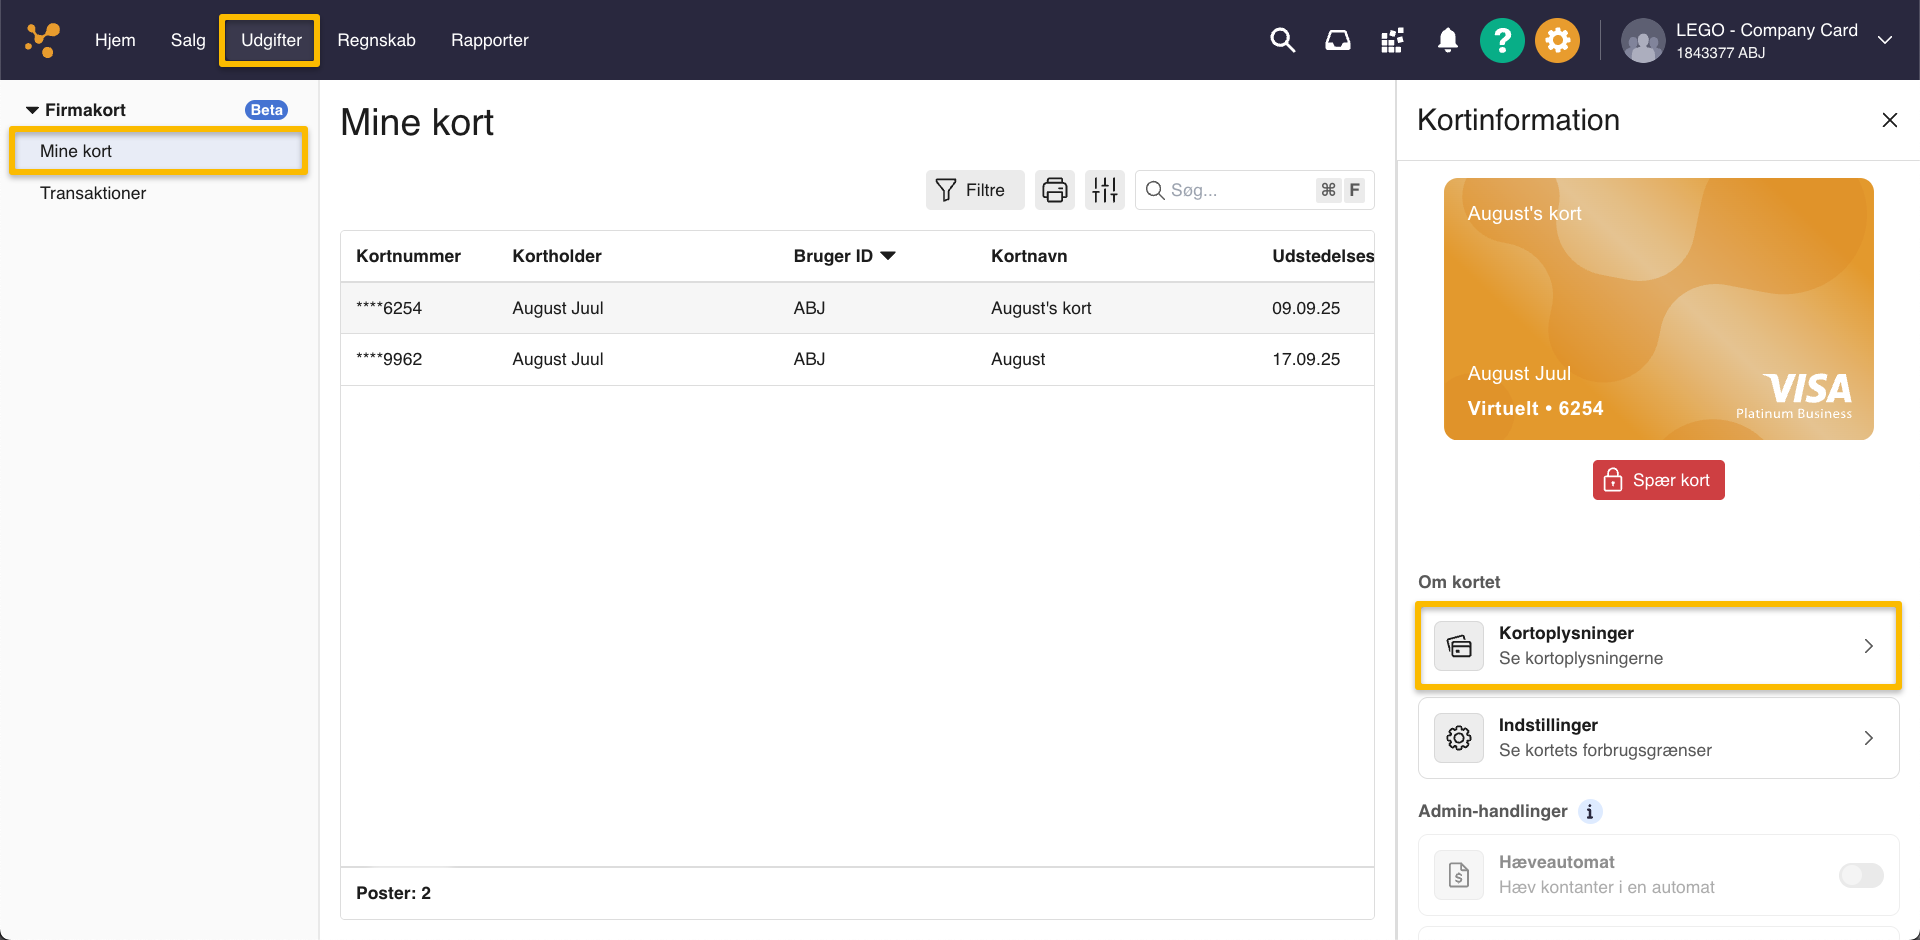
Task: Open the Udgifter menu
Action: click(270, 40)
